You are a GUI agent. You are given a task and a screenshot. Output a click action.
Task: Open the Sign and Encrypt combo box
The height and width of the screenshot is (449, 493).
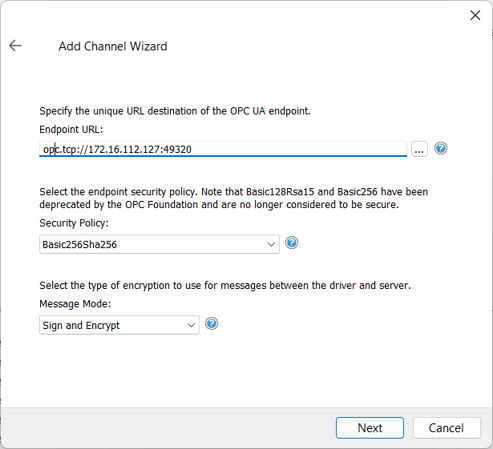(x=119, y=325)
